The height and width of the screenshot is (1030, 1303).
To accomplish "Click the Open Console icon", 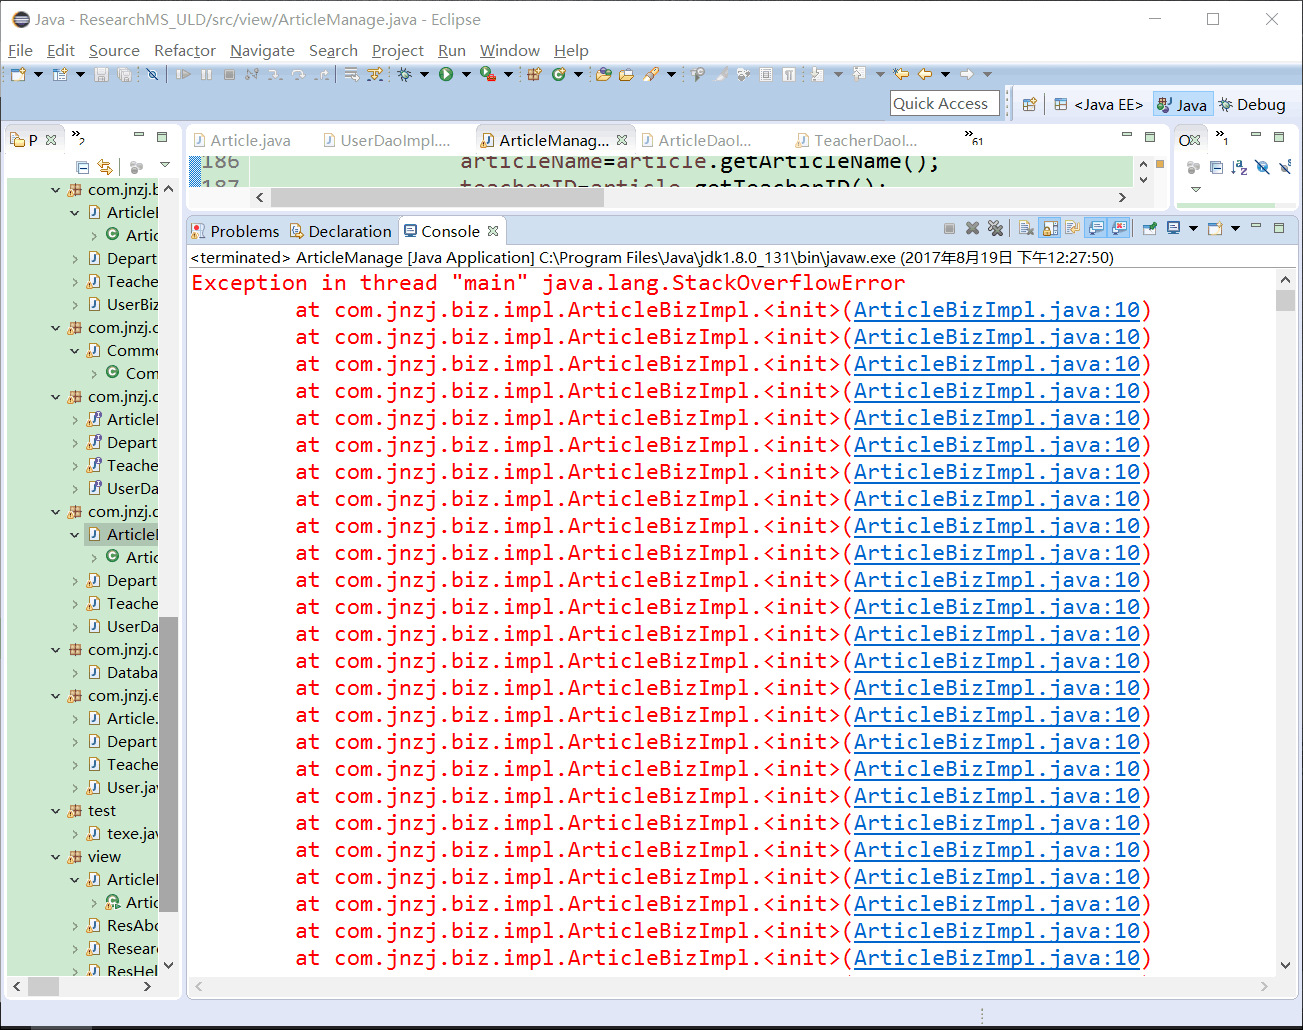I will [x=1215, y=228].
